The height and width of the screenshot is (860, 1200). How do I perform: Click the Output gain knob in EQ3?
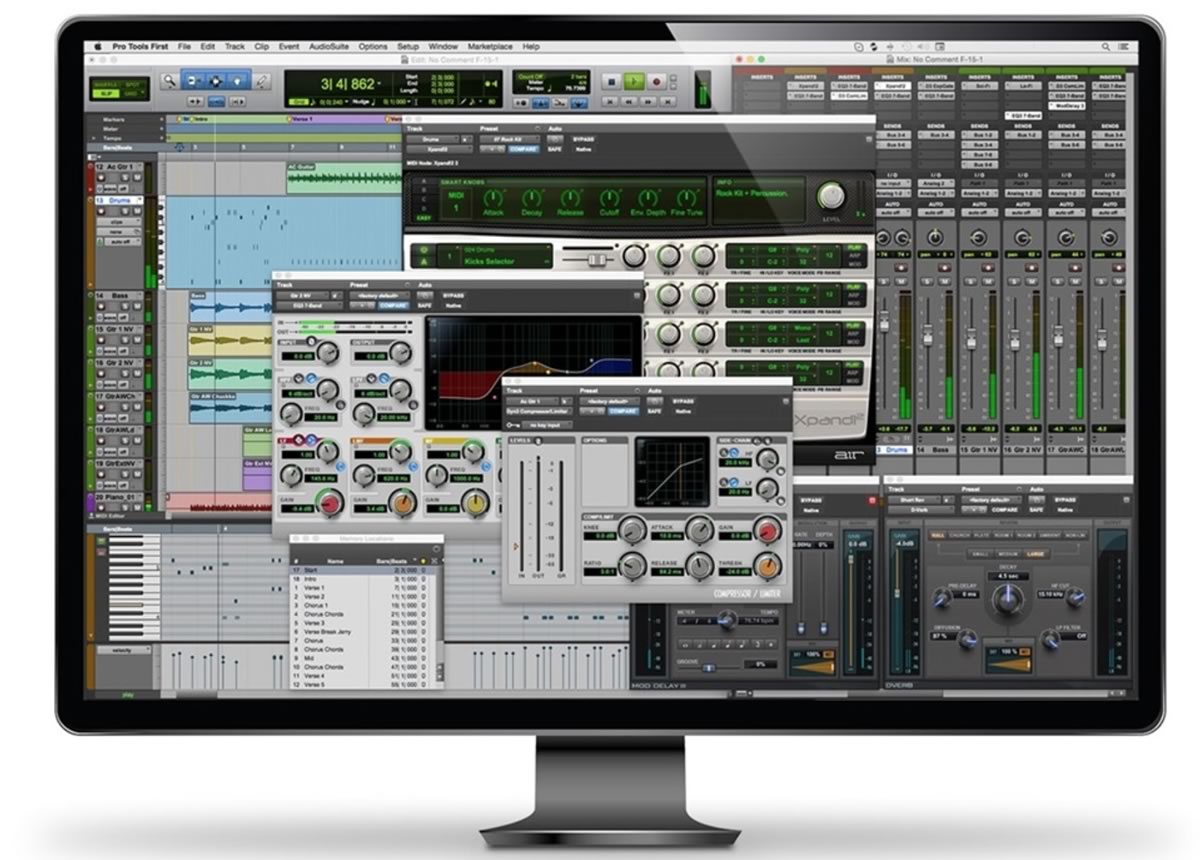coord(399,352)
